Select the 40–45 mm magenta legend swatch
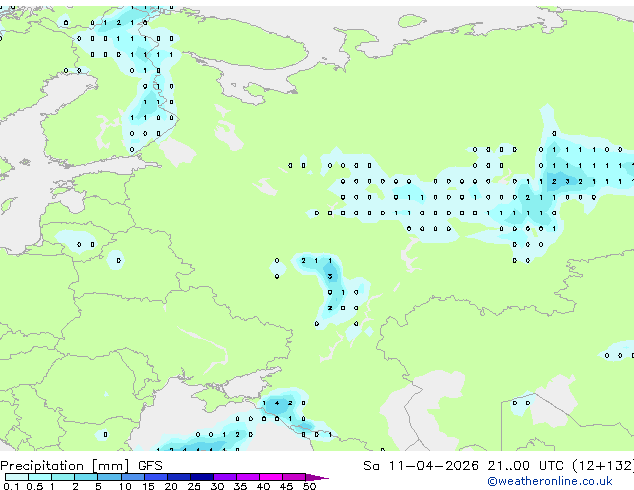634x490 pixels. pyautogui.click(x=271, y=477)
